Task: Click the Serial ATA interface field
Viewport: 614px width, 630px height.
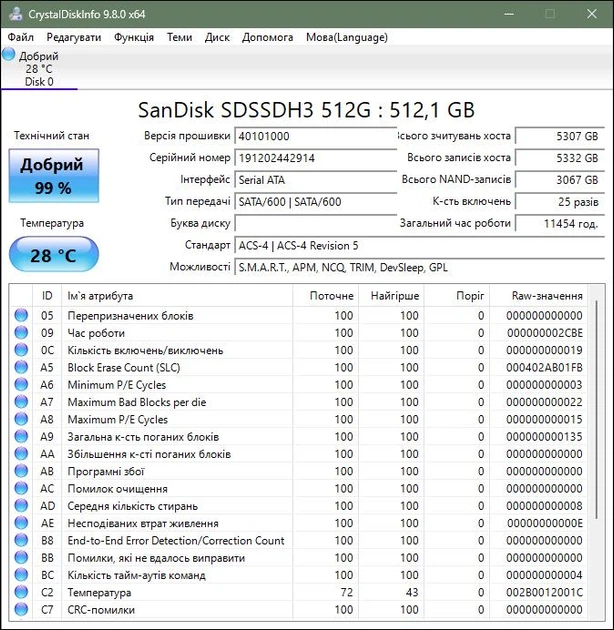Action: [x=316, y=180]
